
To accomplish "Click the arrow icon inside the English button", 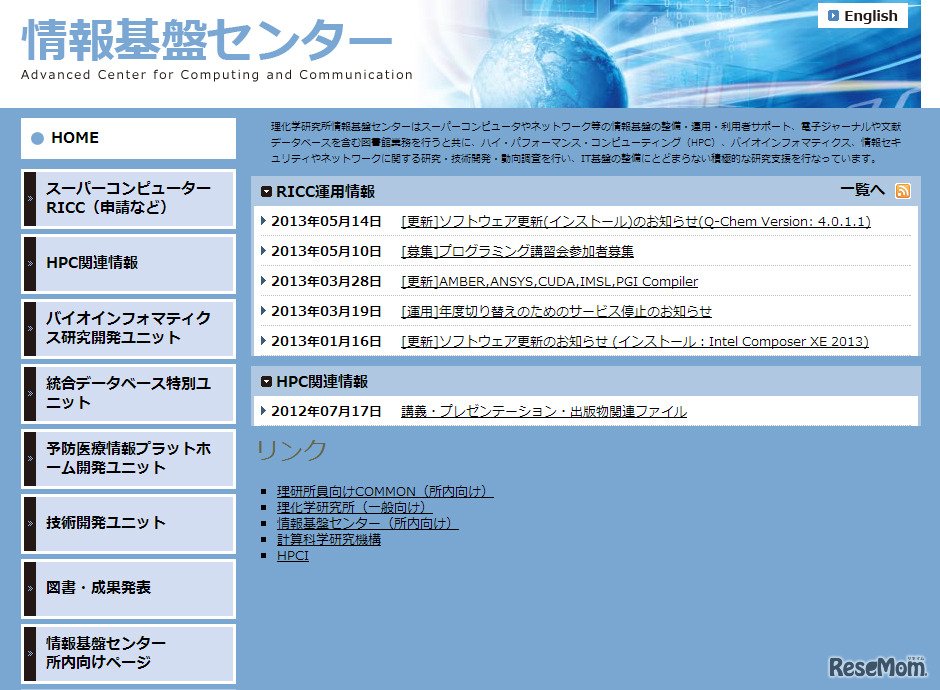I will point(832,16).
